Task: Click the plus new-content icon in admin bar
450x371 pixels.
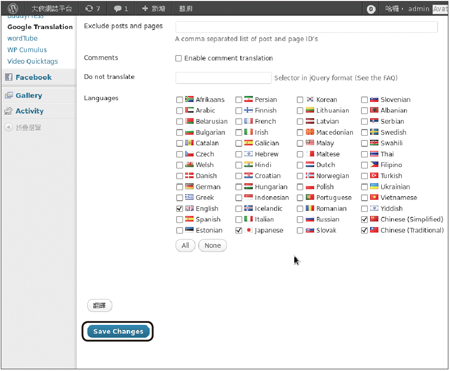Action: point(145,8)
